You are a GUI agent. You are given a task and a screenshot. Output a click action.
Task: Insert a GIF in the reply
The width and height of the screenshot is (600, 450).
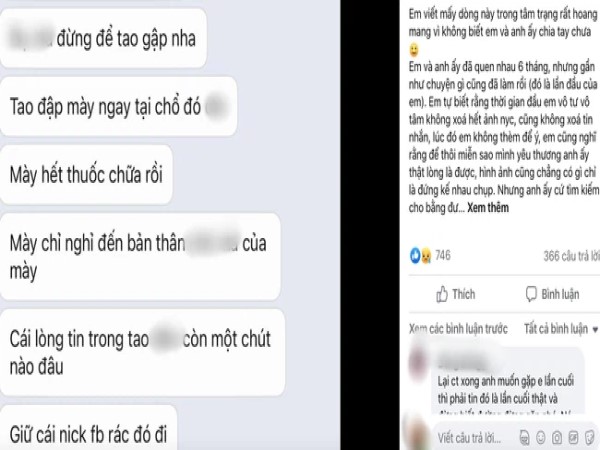573,437
